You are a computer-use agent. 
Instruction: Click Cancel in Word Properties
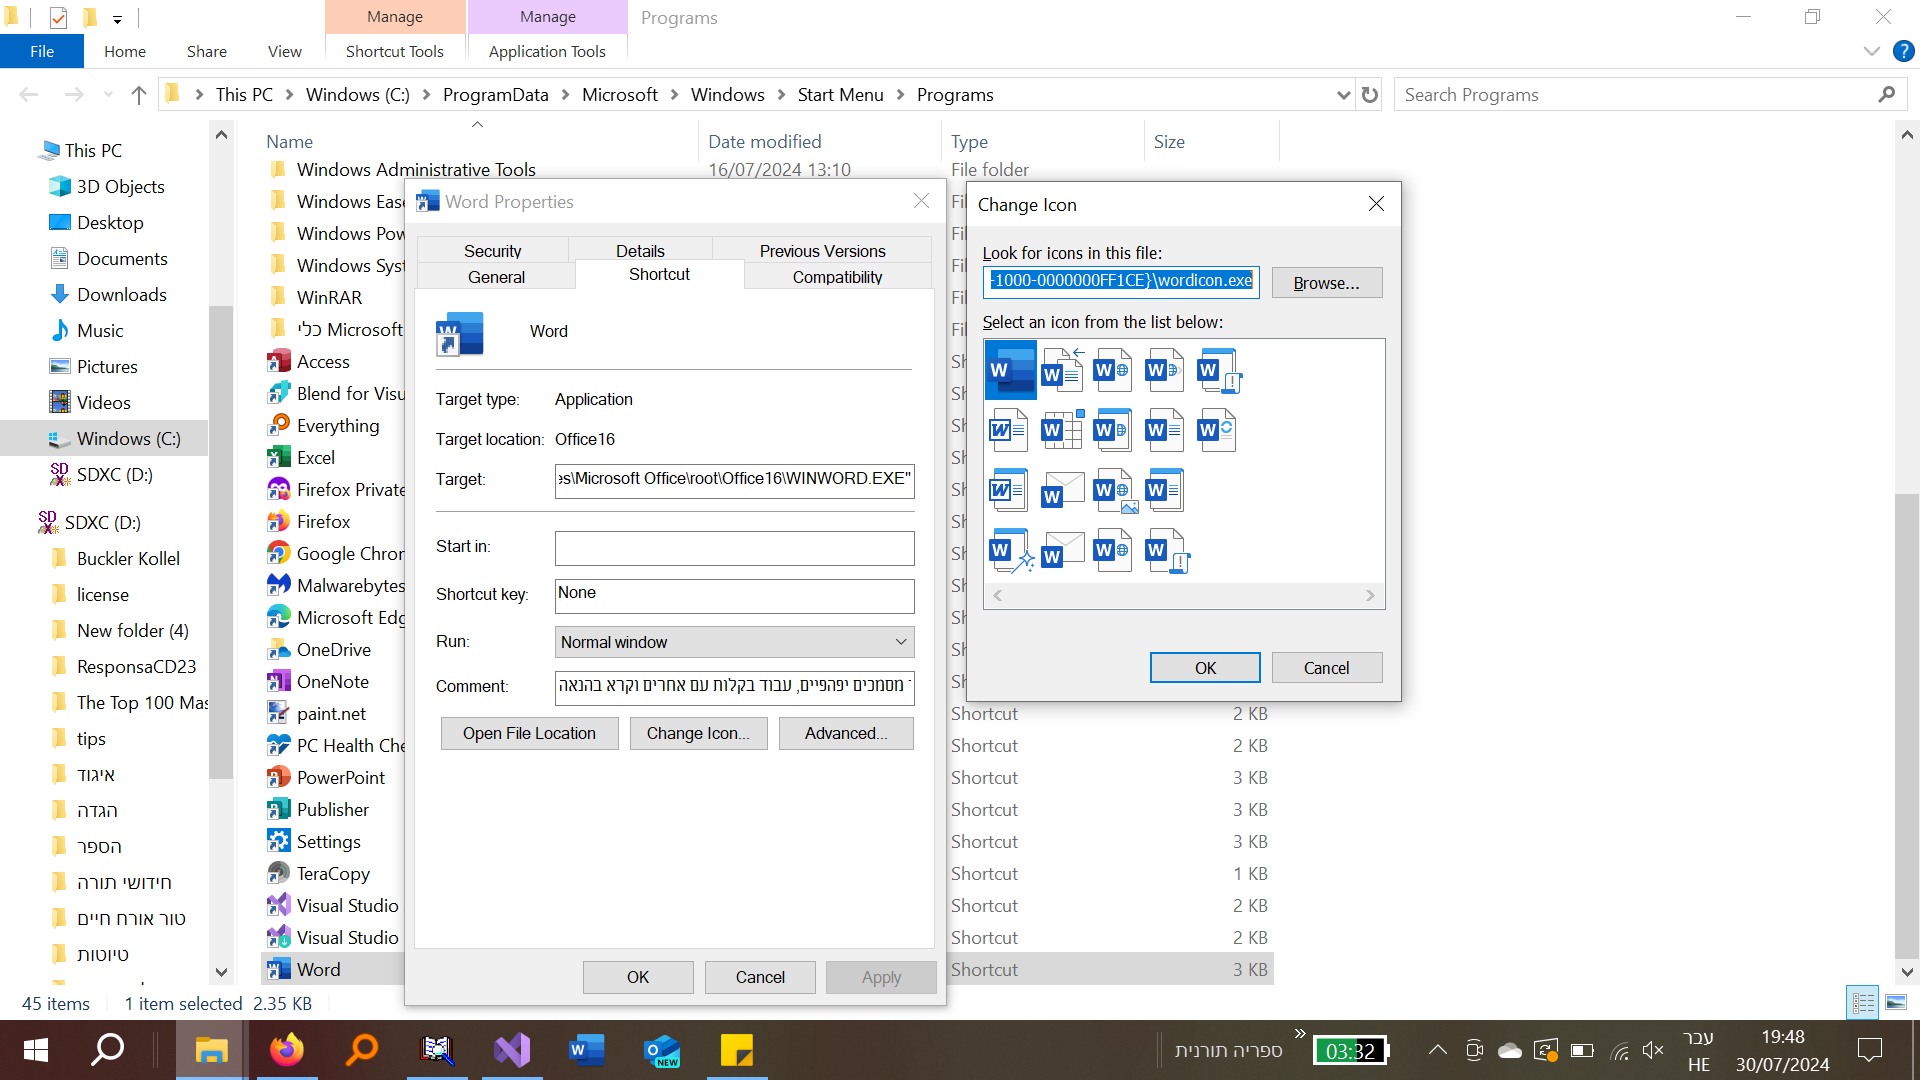tap(760, 977)
